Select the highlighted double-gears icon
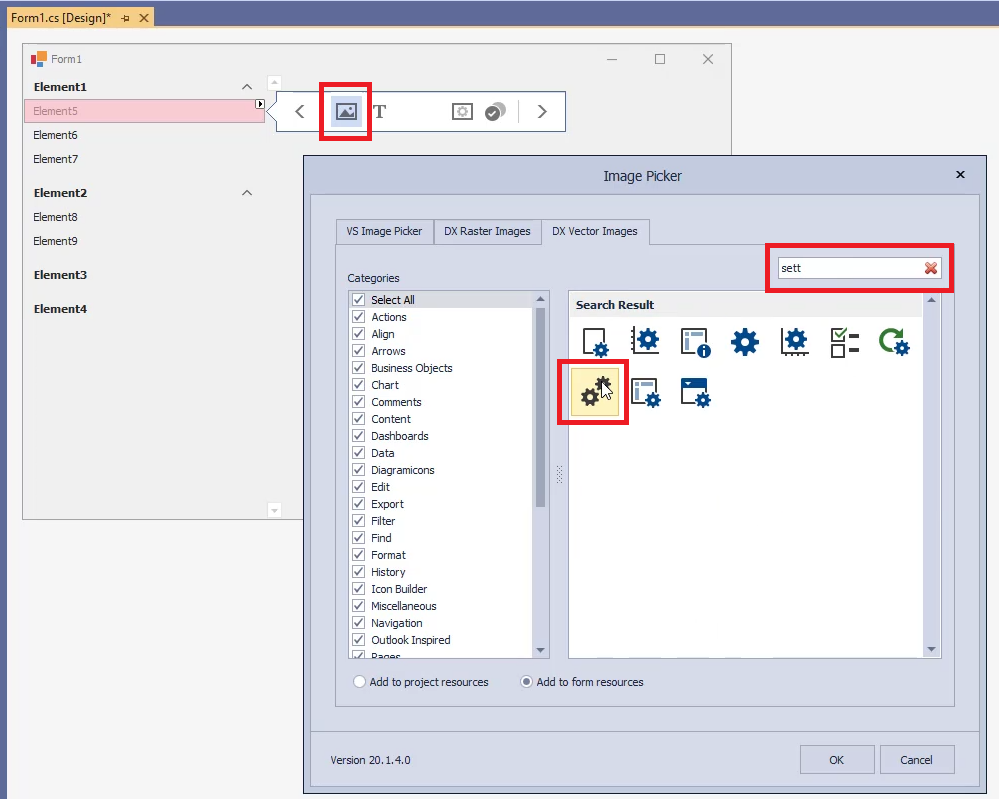The width and height of the screenshot is (999, 799). click(x=595, y=392)
